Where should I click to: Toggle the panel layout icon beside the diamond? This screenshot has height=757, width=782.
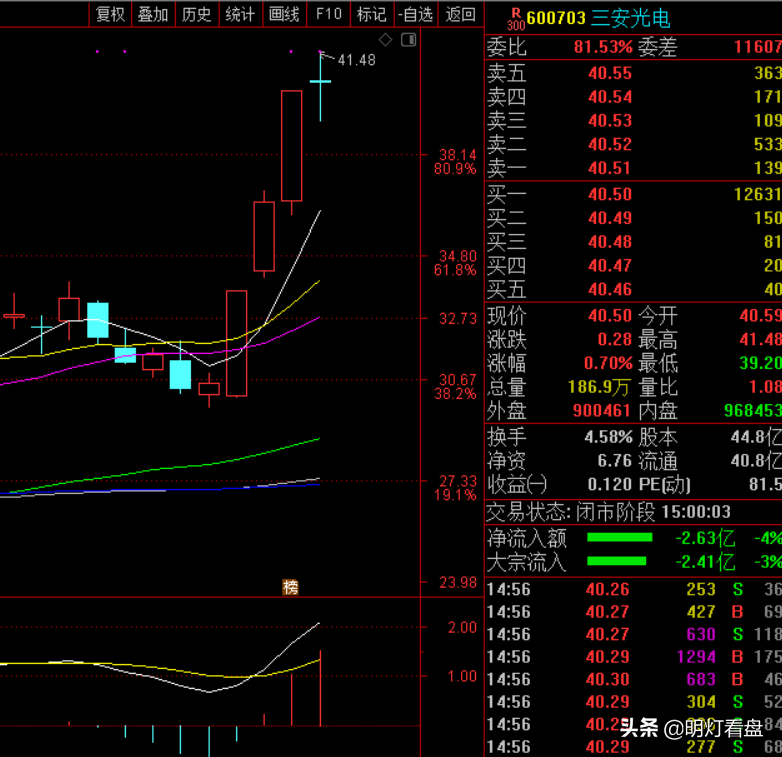click(x=407, y=39)
